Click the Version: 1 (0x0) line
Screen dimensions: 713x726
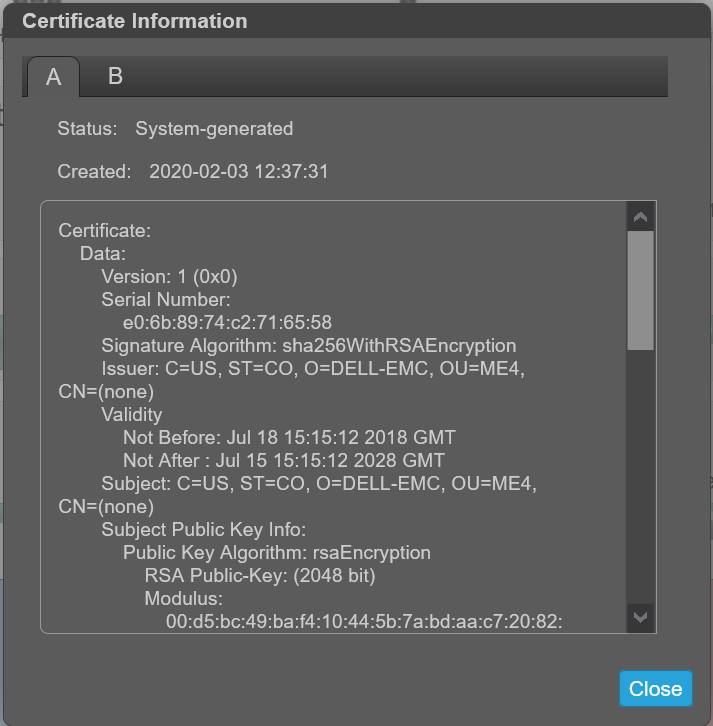pos(169,277)
